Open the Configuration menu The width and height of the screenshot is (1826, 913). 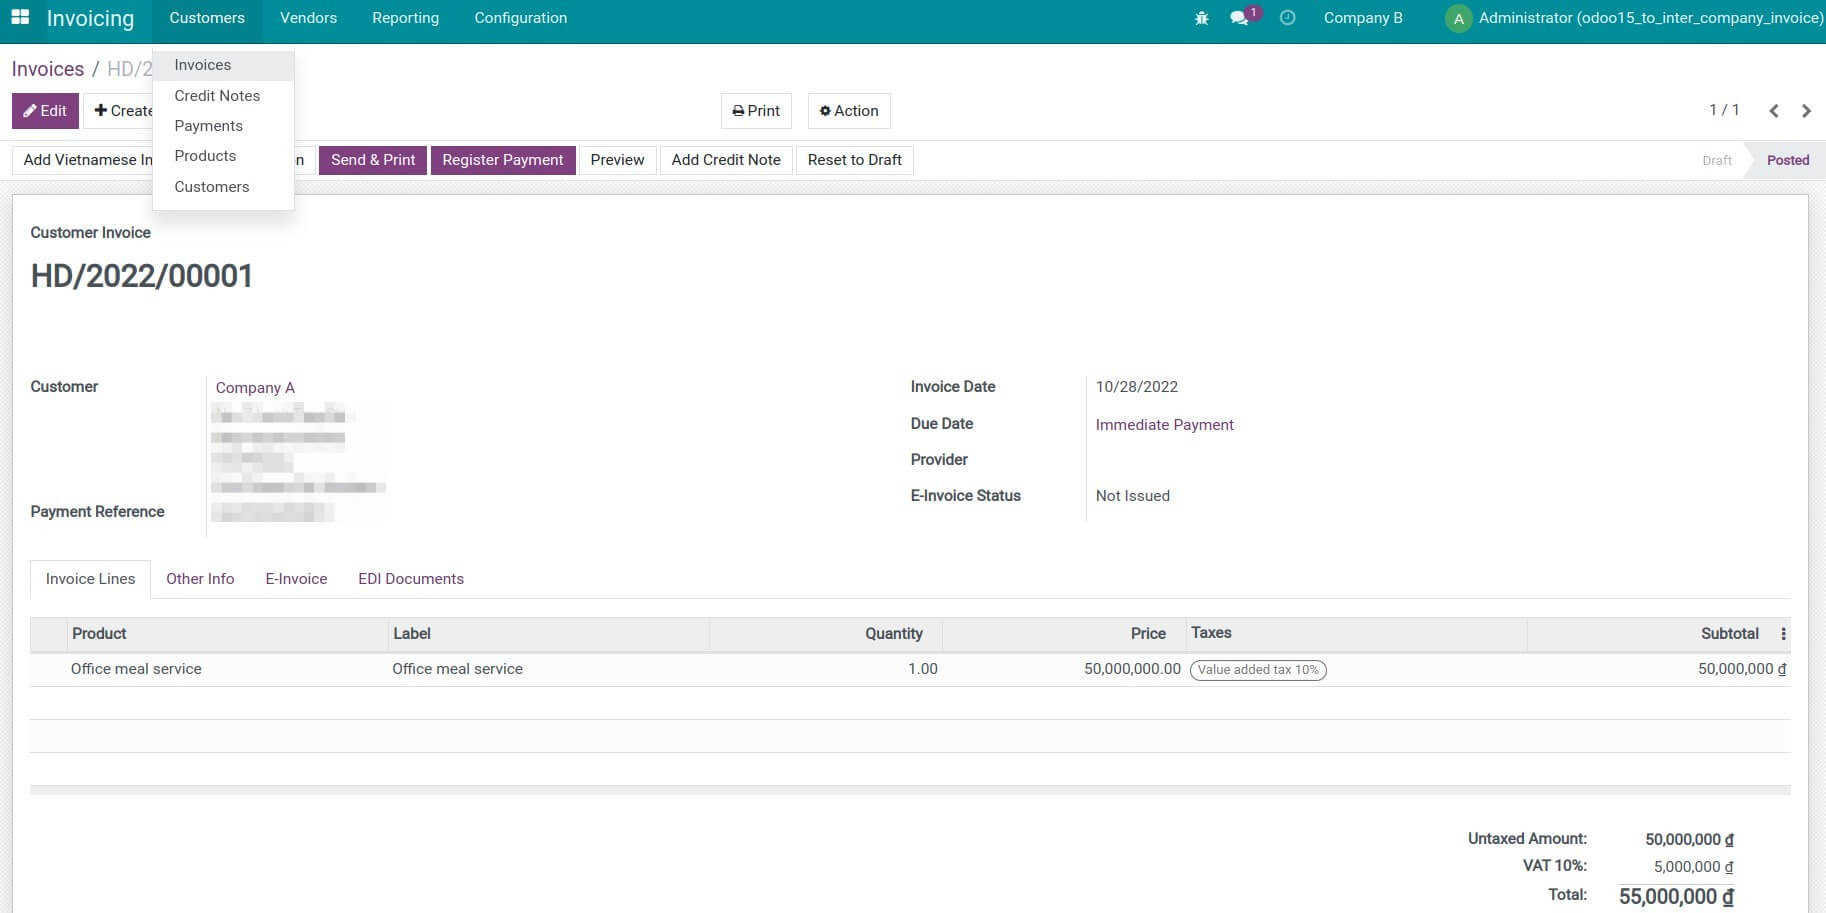coord(520,17)
